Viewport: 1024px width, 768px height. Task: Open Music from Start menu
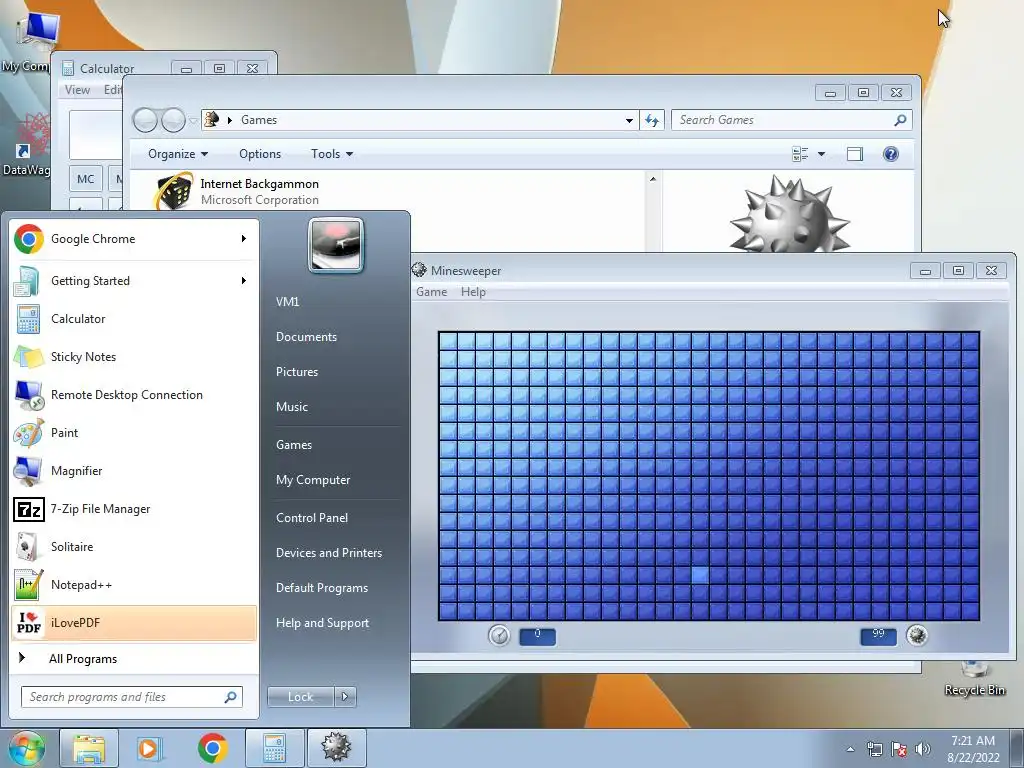pyautogui.click(x=291, y=407)
